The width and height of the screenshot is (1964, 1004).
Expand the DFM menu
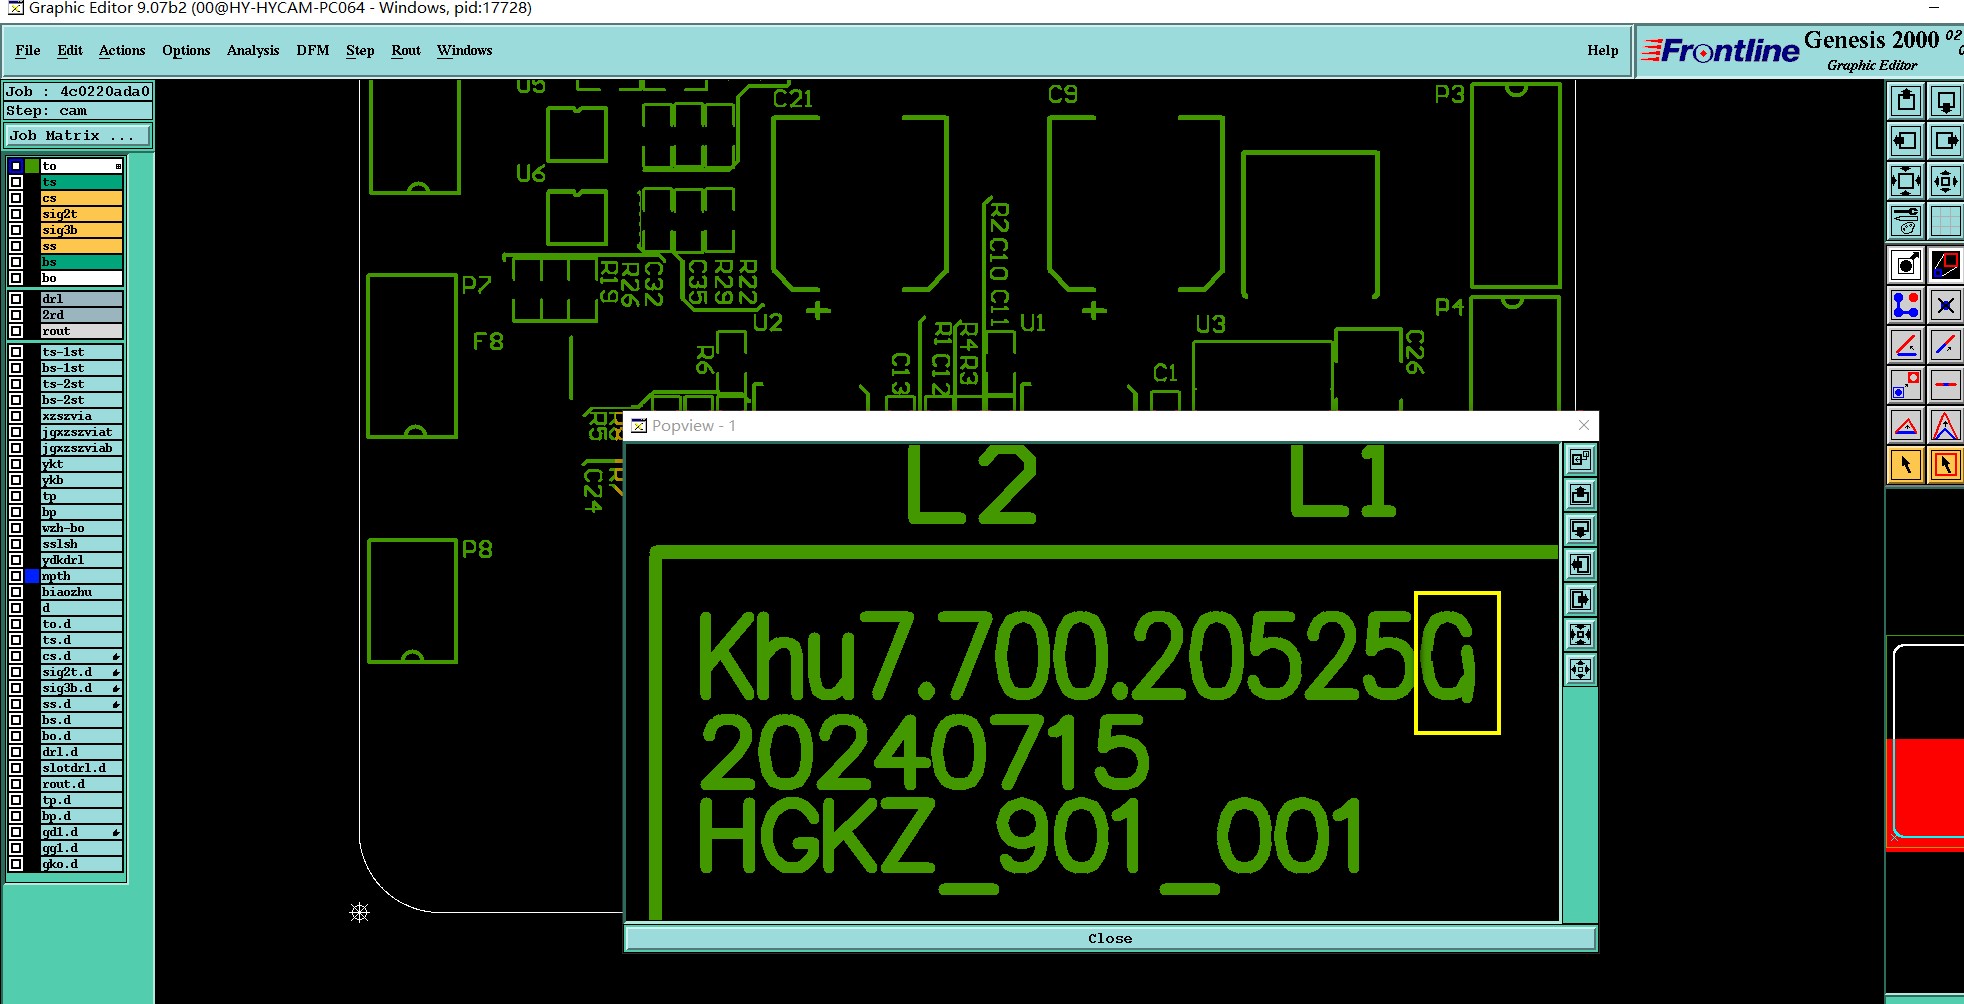tap(312, 50)
